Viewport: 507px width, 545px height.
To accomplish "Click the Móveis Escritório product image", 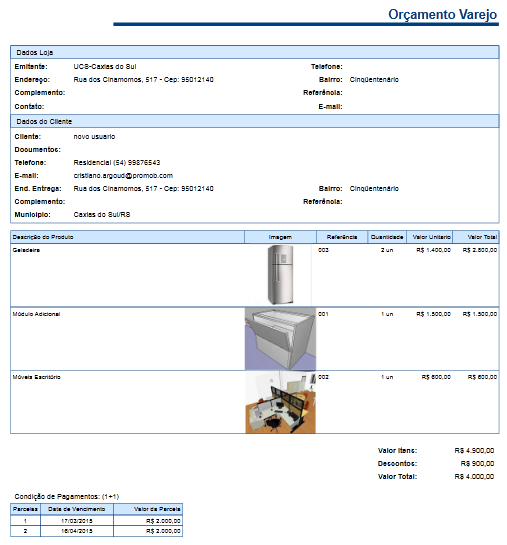I will click(x=280, y=402).
